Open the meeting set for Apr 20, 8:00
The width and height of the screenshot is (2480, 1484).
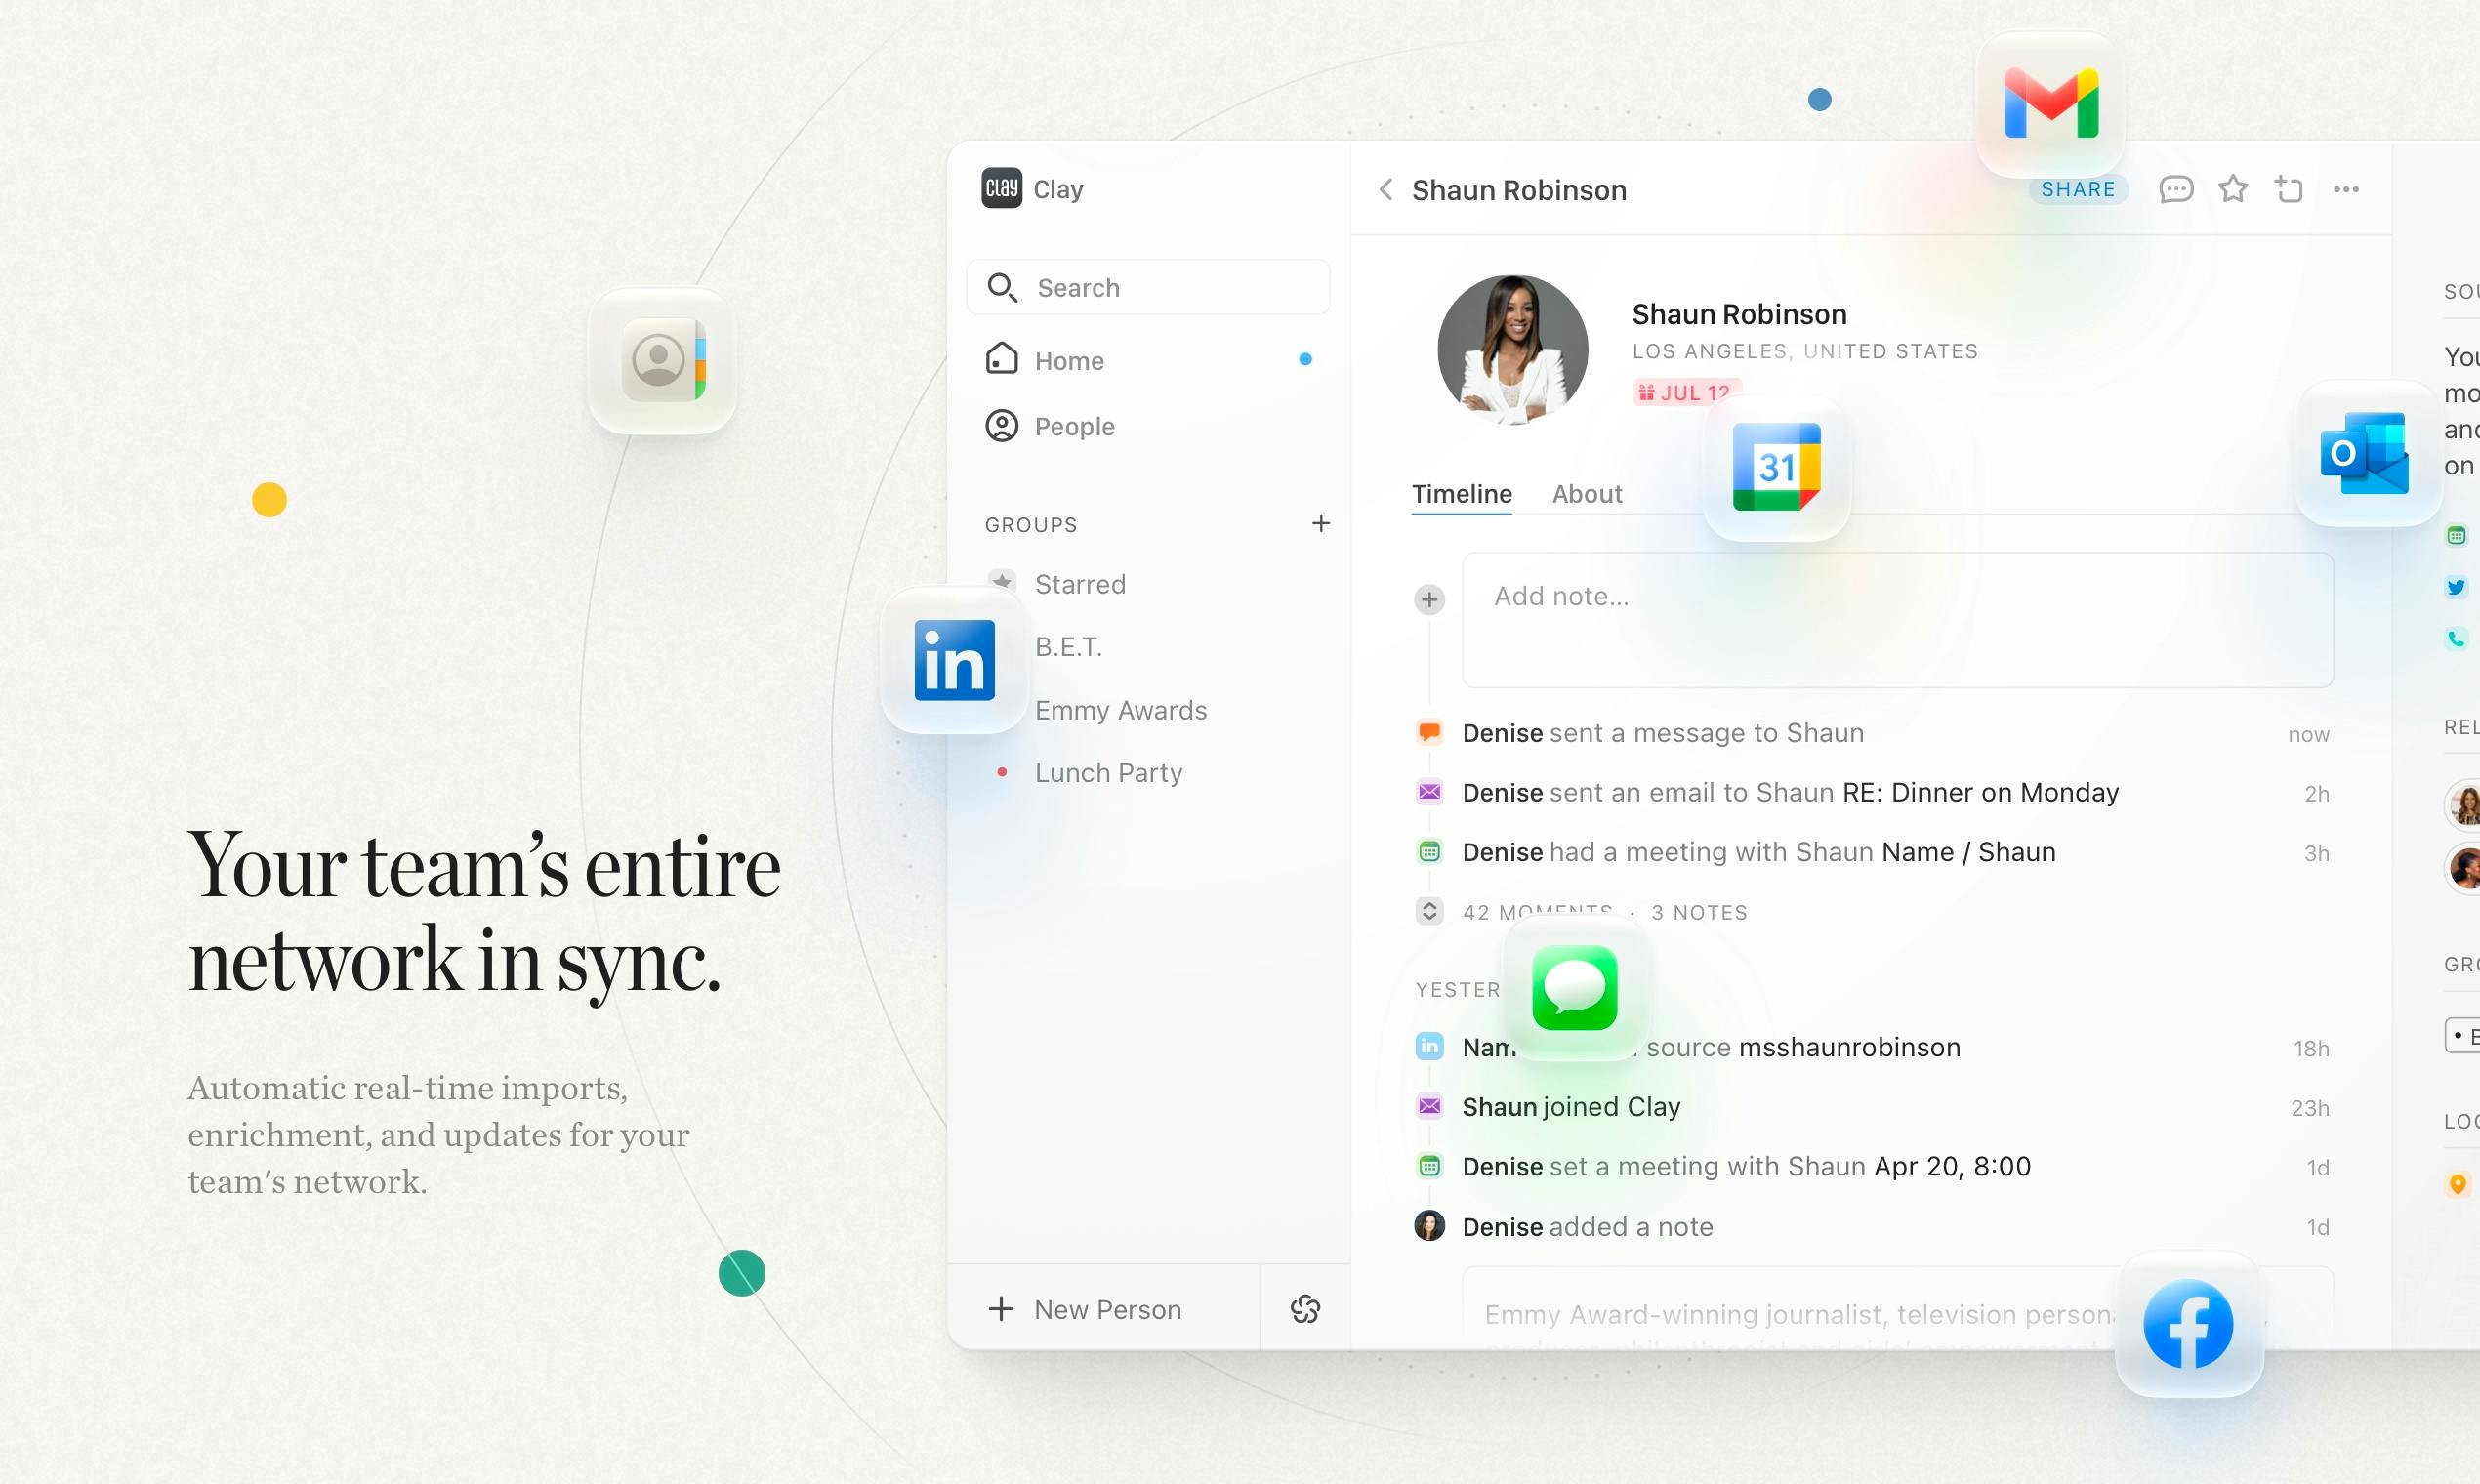click(1746, 1167)
